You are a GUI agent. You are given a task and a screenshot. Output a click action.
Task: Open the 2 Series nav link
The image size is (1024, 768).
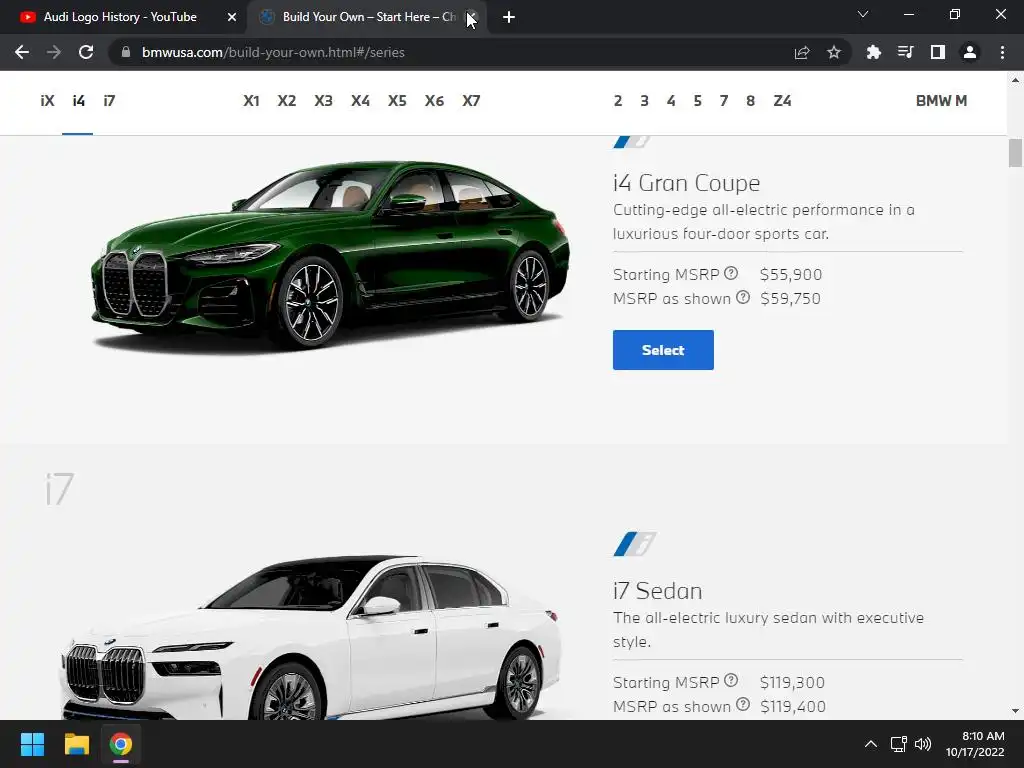pyautogui.click(x=618, y=101)
